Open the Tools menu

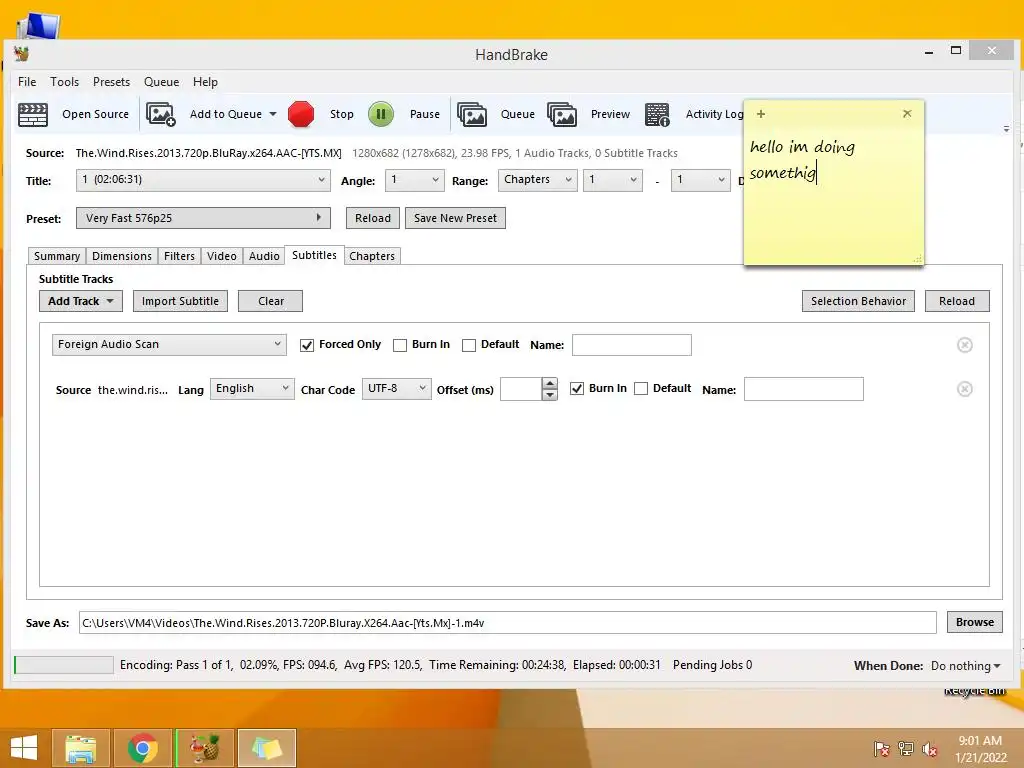tap(65, 82)
